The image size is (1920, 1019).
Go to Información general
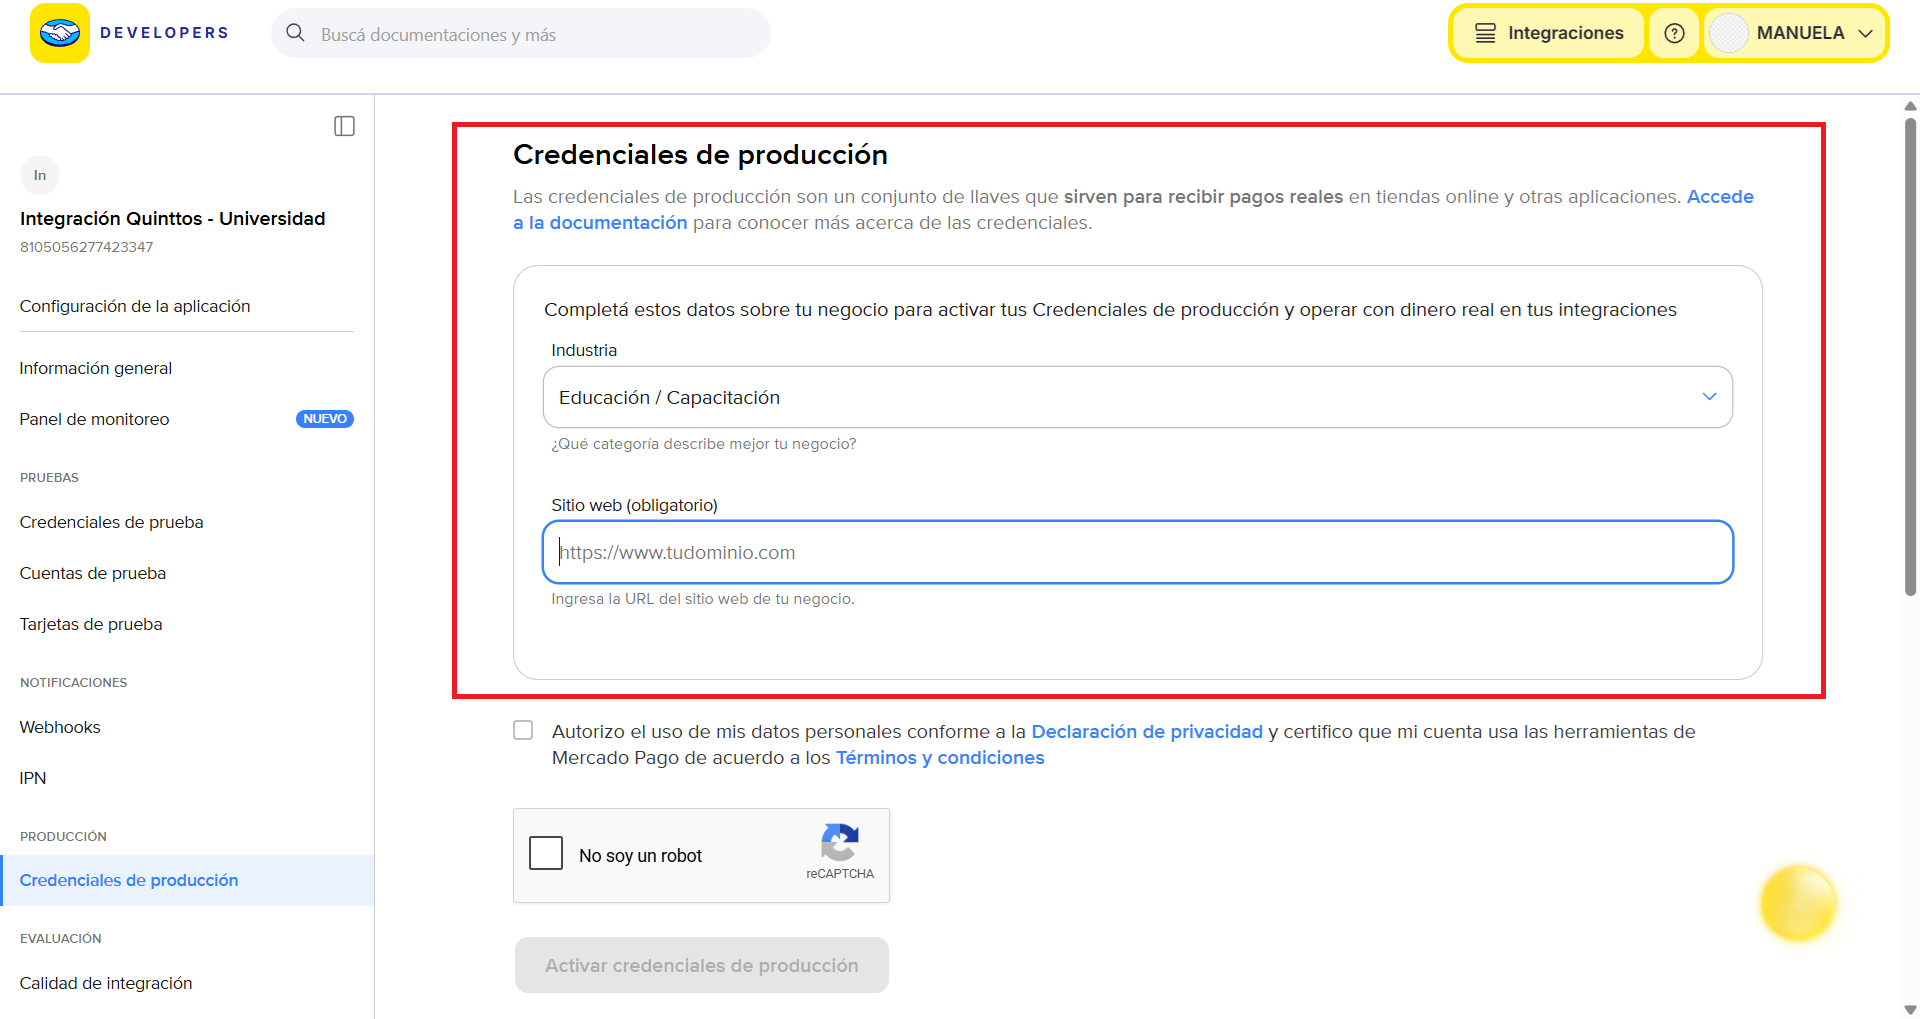click(x=96, y=368)
